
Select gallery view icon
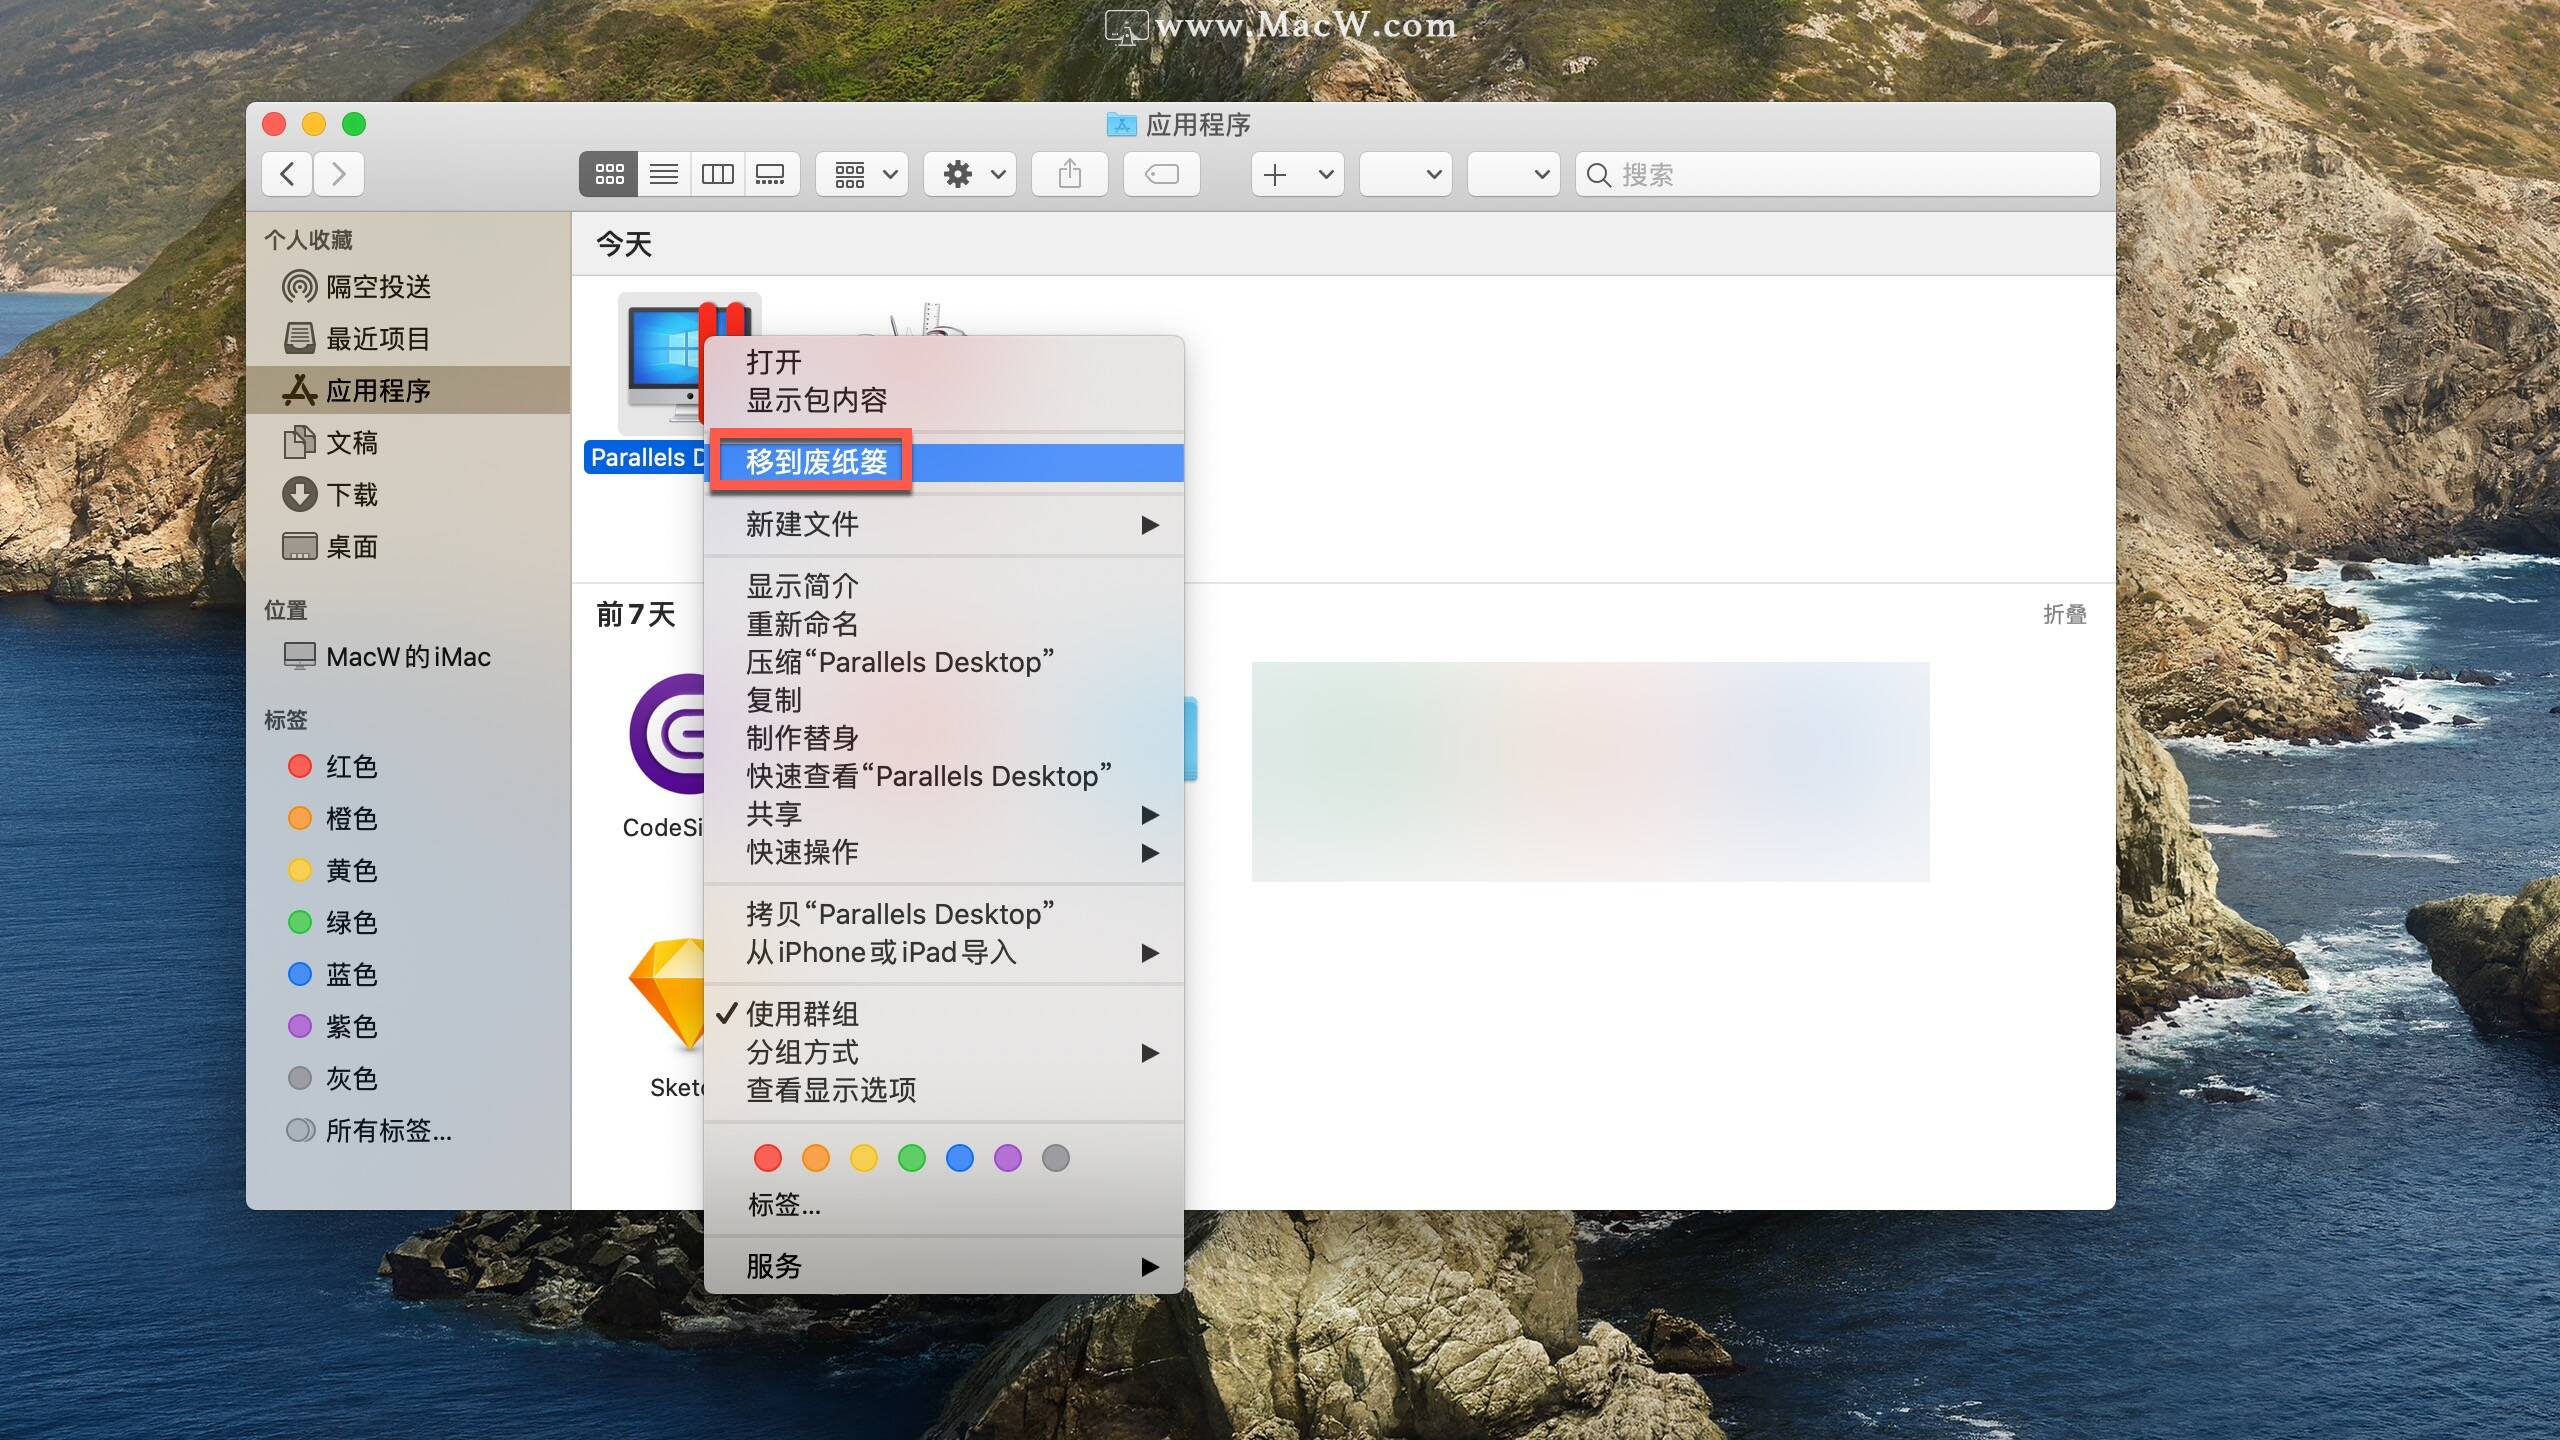[x=770, y=175]
